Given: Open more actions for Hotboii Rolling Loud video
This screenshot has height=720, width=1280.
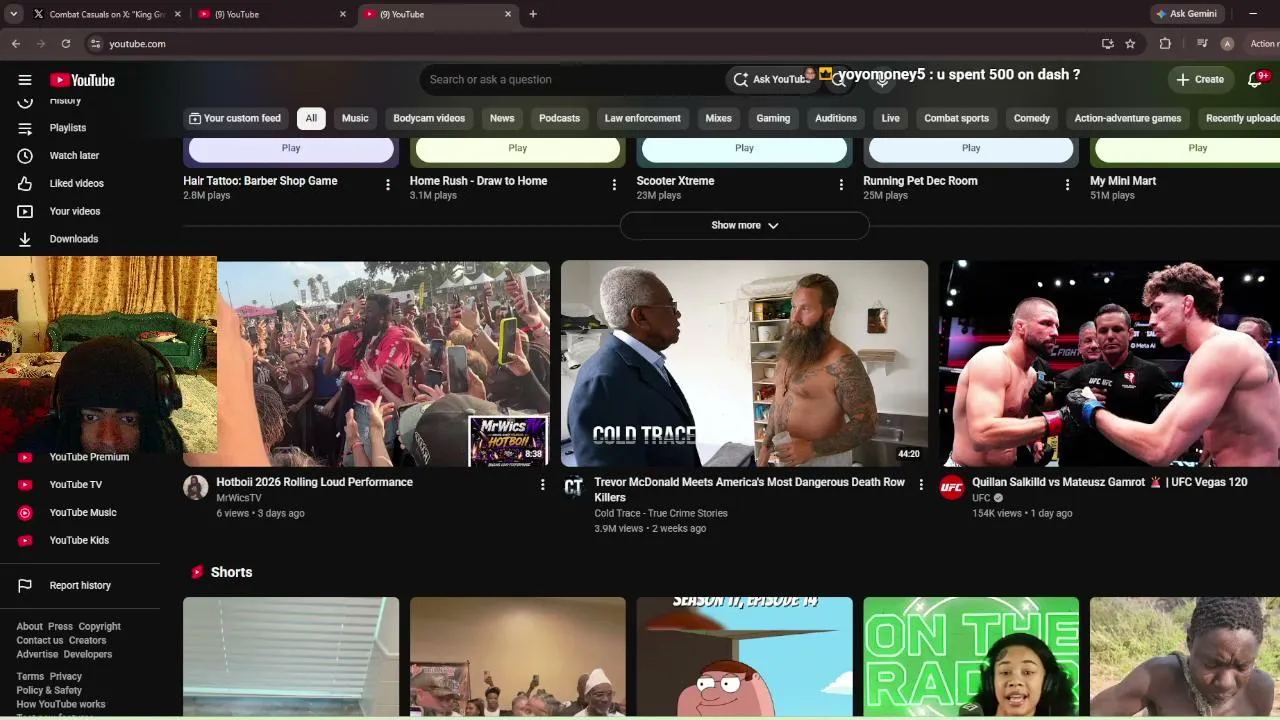Looking at the screenshot, I should 543,485.
